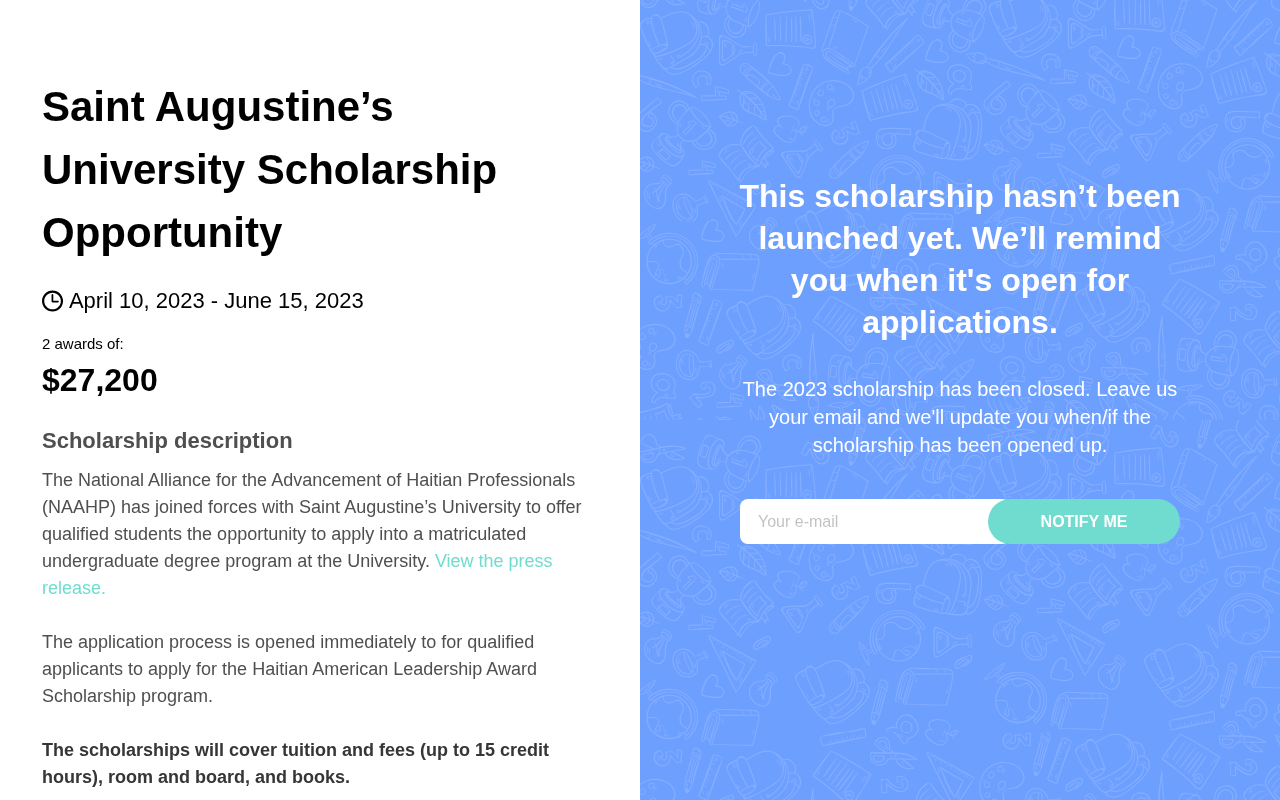
Task: Click the "The 2023 scholarship has been closed" message
Action: pyautogui.click(x=960, y=417)
